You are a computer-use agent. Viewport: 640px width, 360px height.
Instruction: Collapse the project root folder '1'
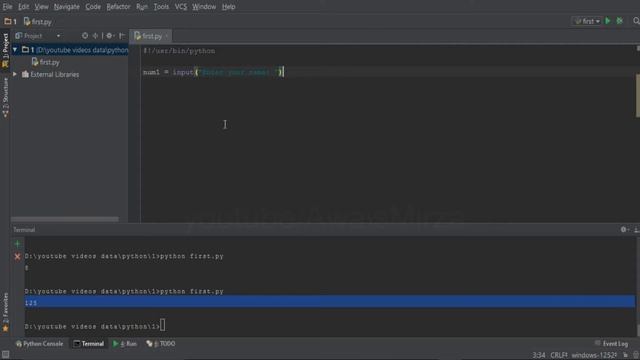pyautogui.click(x=15, y=50)
